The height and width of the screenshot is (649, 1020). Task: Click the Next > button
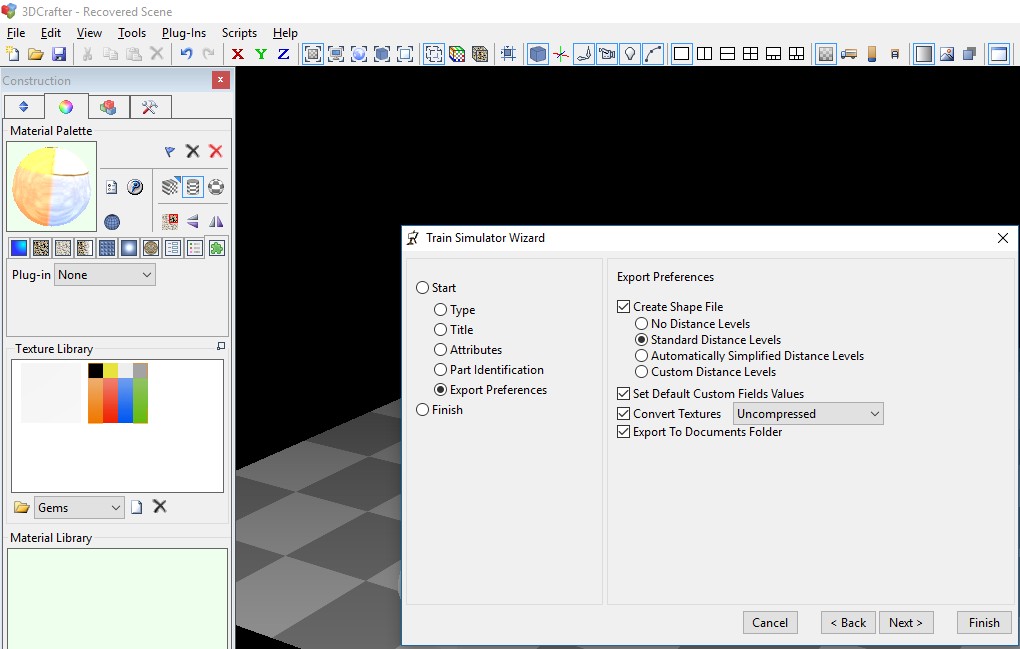click(906, 622)
